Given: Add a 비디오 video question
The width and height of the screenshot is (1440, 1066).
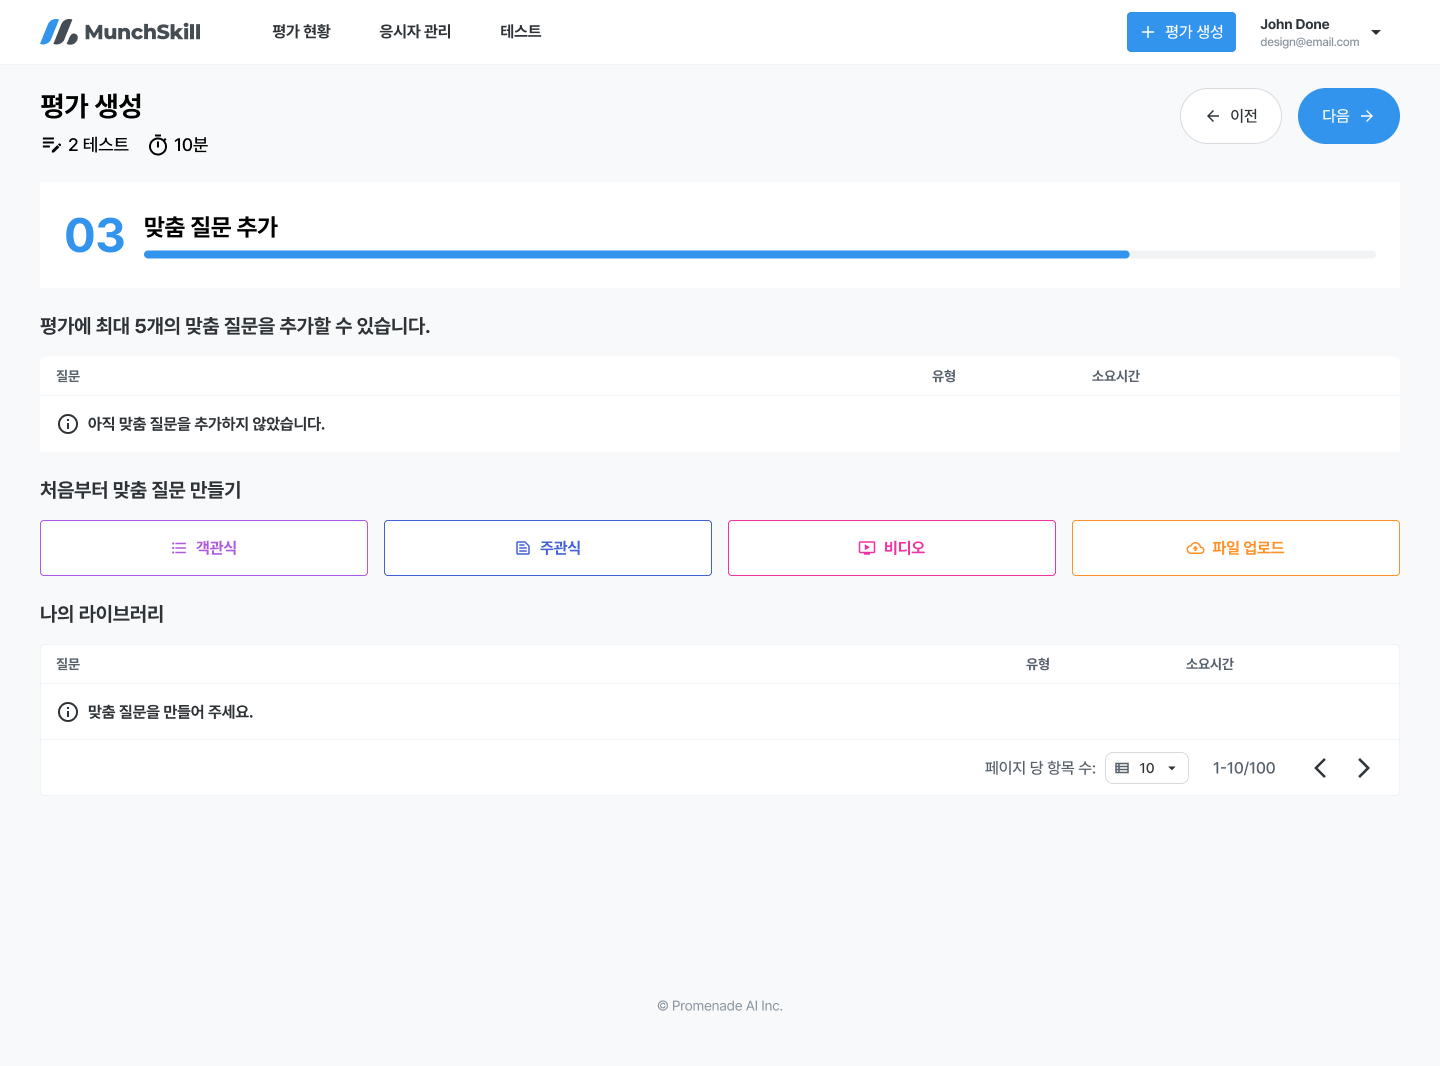Looking at the screenshot, I should pyautogui.click(x=892, y=548).
